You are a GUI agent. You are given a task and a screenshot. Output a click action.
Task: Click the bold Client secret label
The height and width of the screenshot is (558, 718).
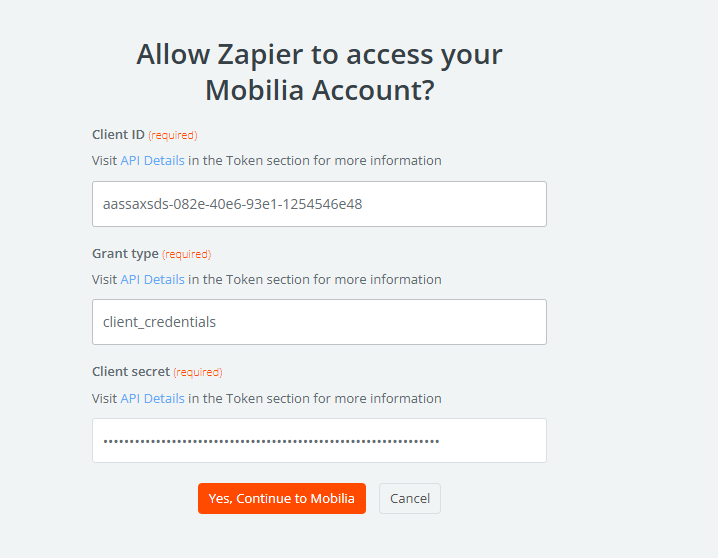(131, 372)
